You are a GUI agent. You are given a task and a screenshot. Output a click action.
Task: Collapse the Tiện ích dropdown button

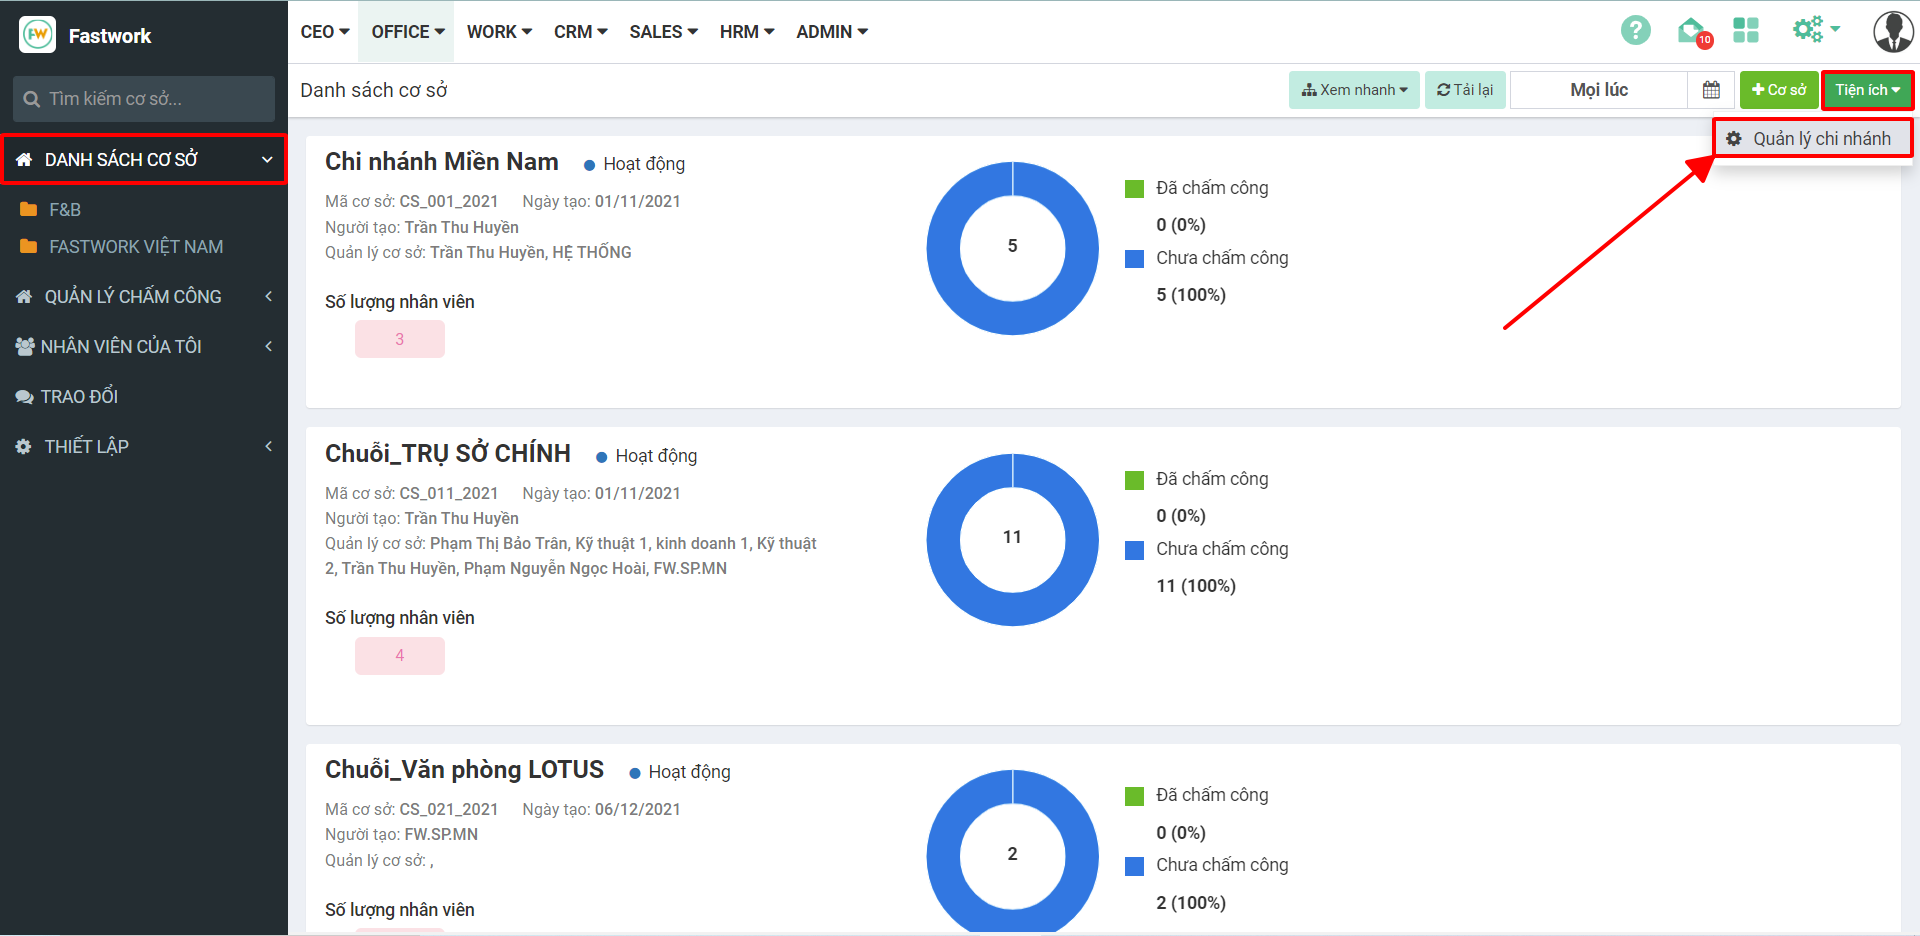[1866, 90]
